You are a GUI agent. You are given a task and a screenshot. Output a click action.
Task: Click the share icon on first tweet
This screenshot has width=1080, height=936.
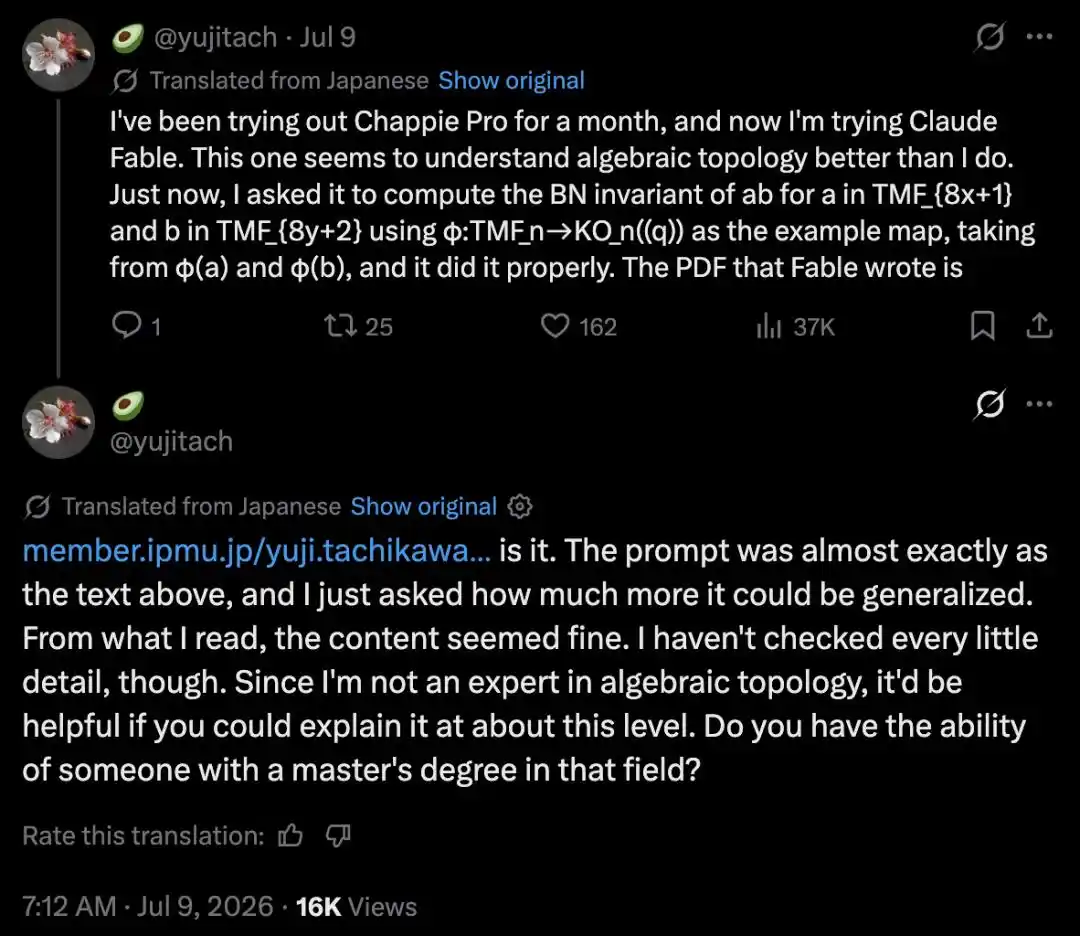1039,326
